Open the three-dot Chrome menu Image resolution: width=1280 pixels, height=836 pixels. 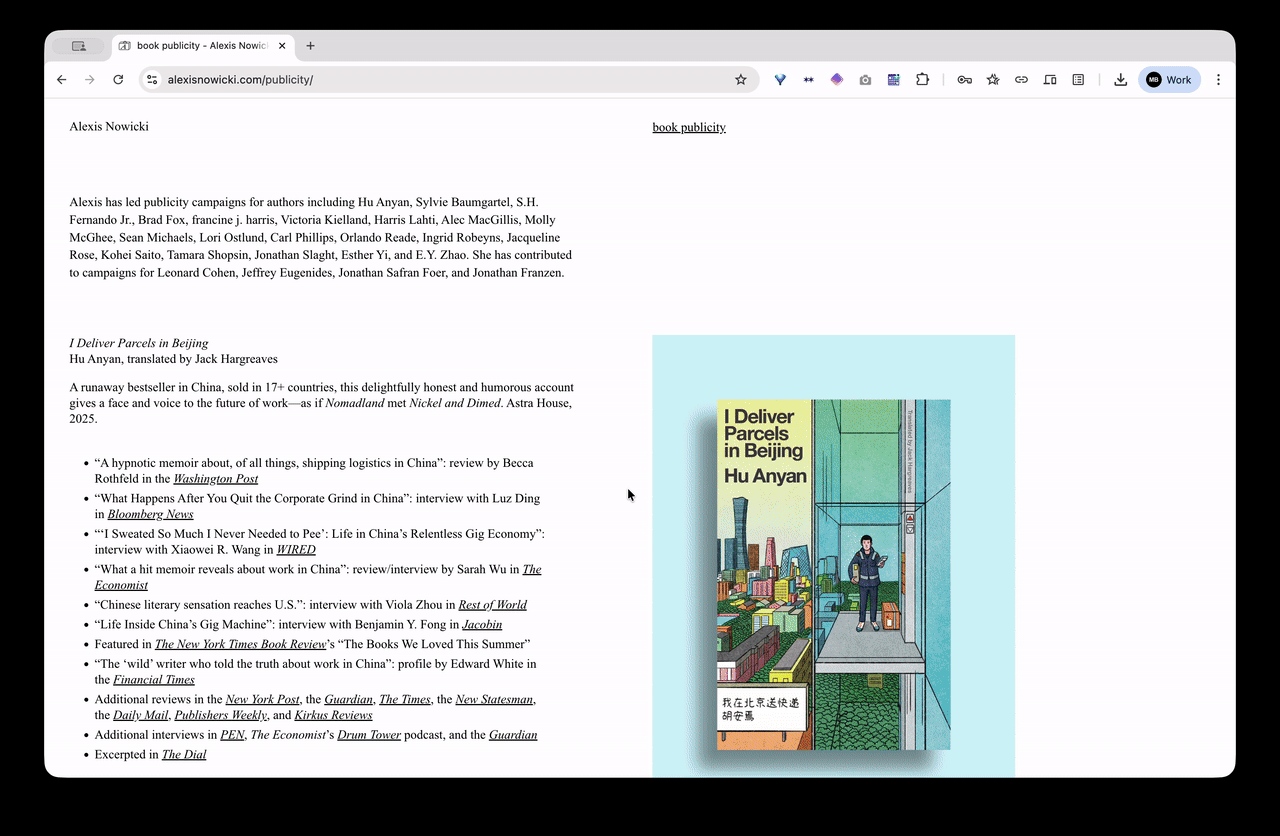(1218, 79)
